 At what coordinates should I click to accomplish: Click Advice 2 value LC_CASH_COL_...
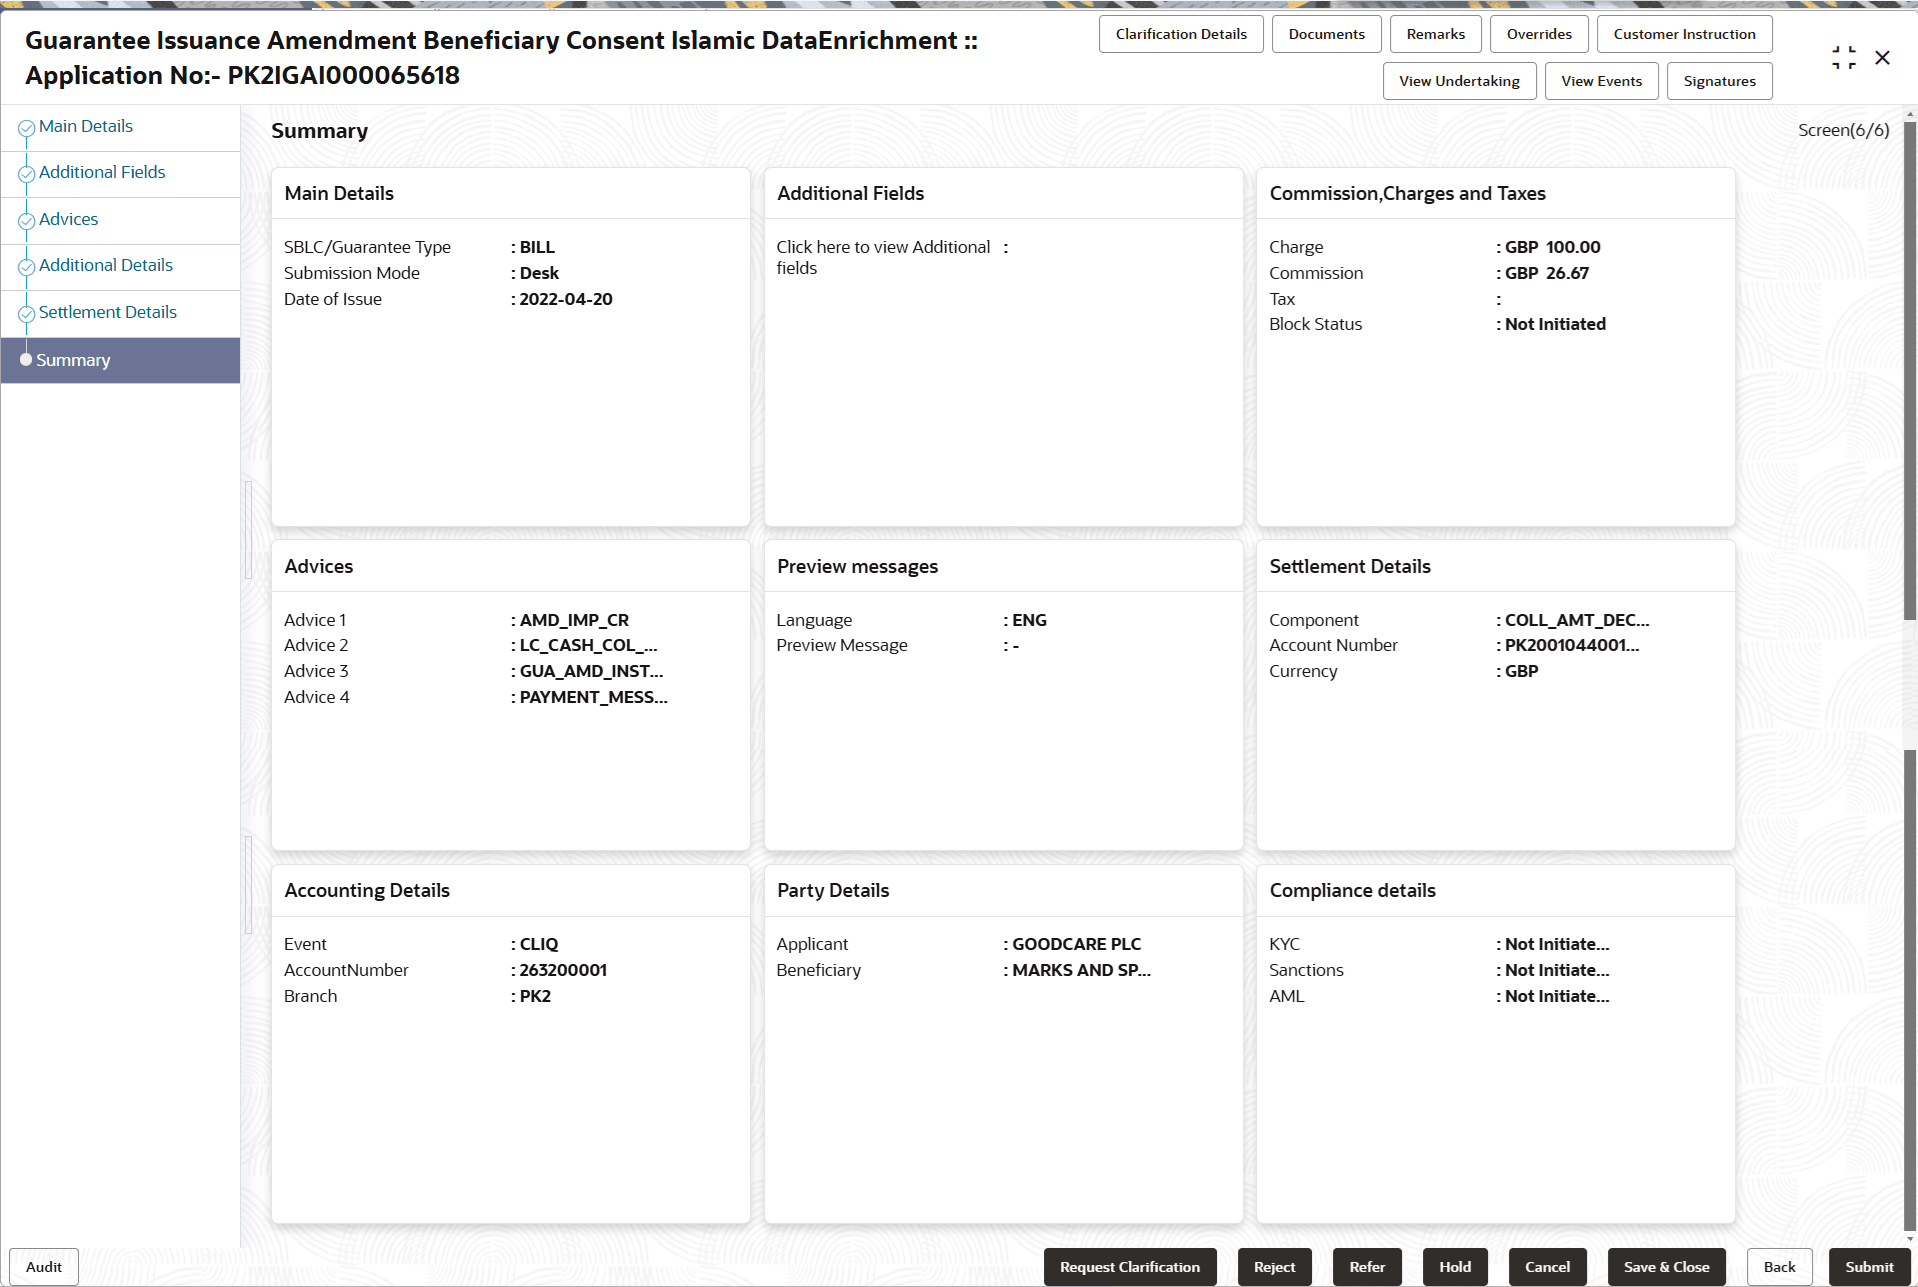[x=588, y=645]
